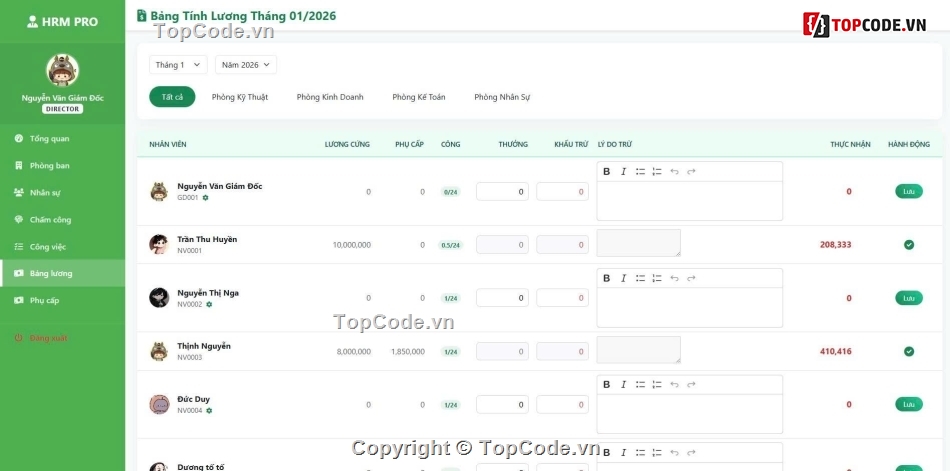Click Lưu button for Đức Duy
Screen dimensions: 950x471
(909, 404)
